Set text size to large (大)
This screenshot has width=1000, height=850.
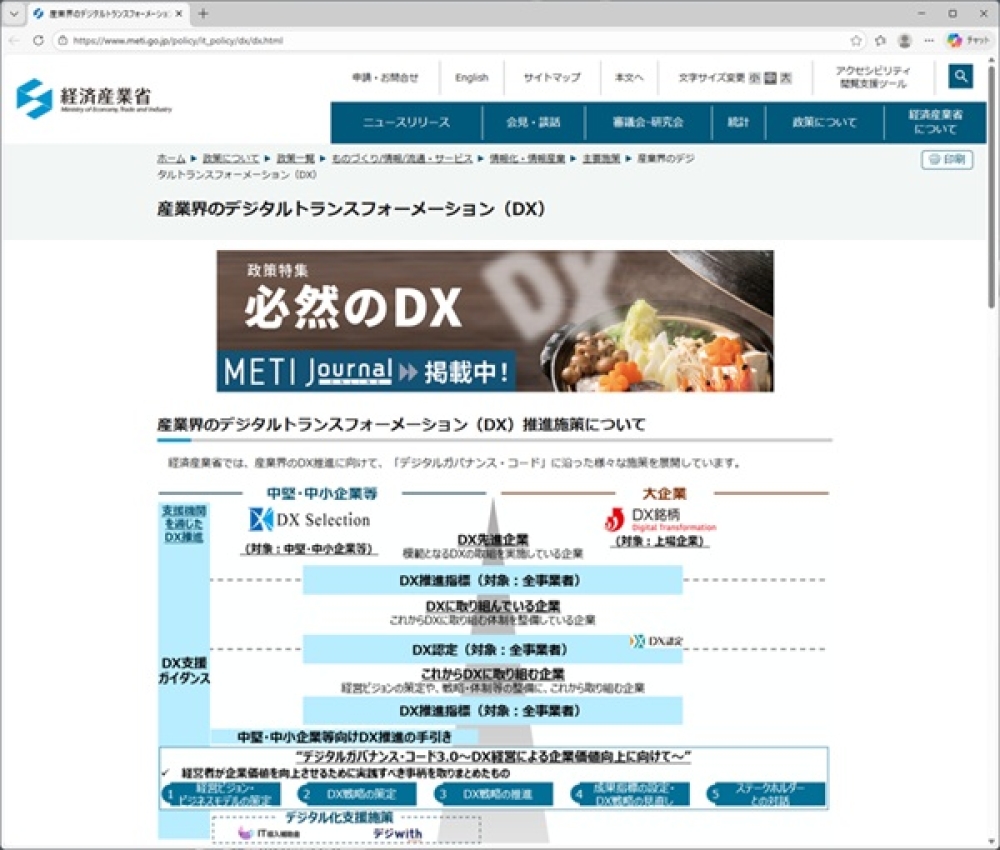786,78
